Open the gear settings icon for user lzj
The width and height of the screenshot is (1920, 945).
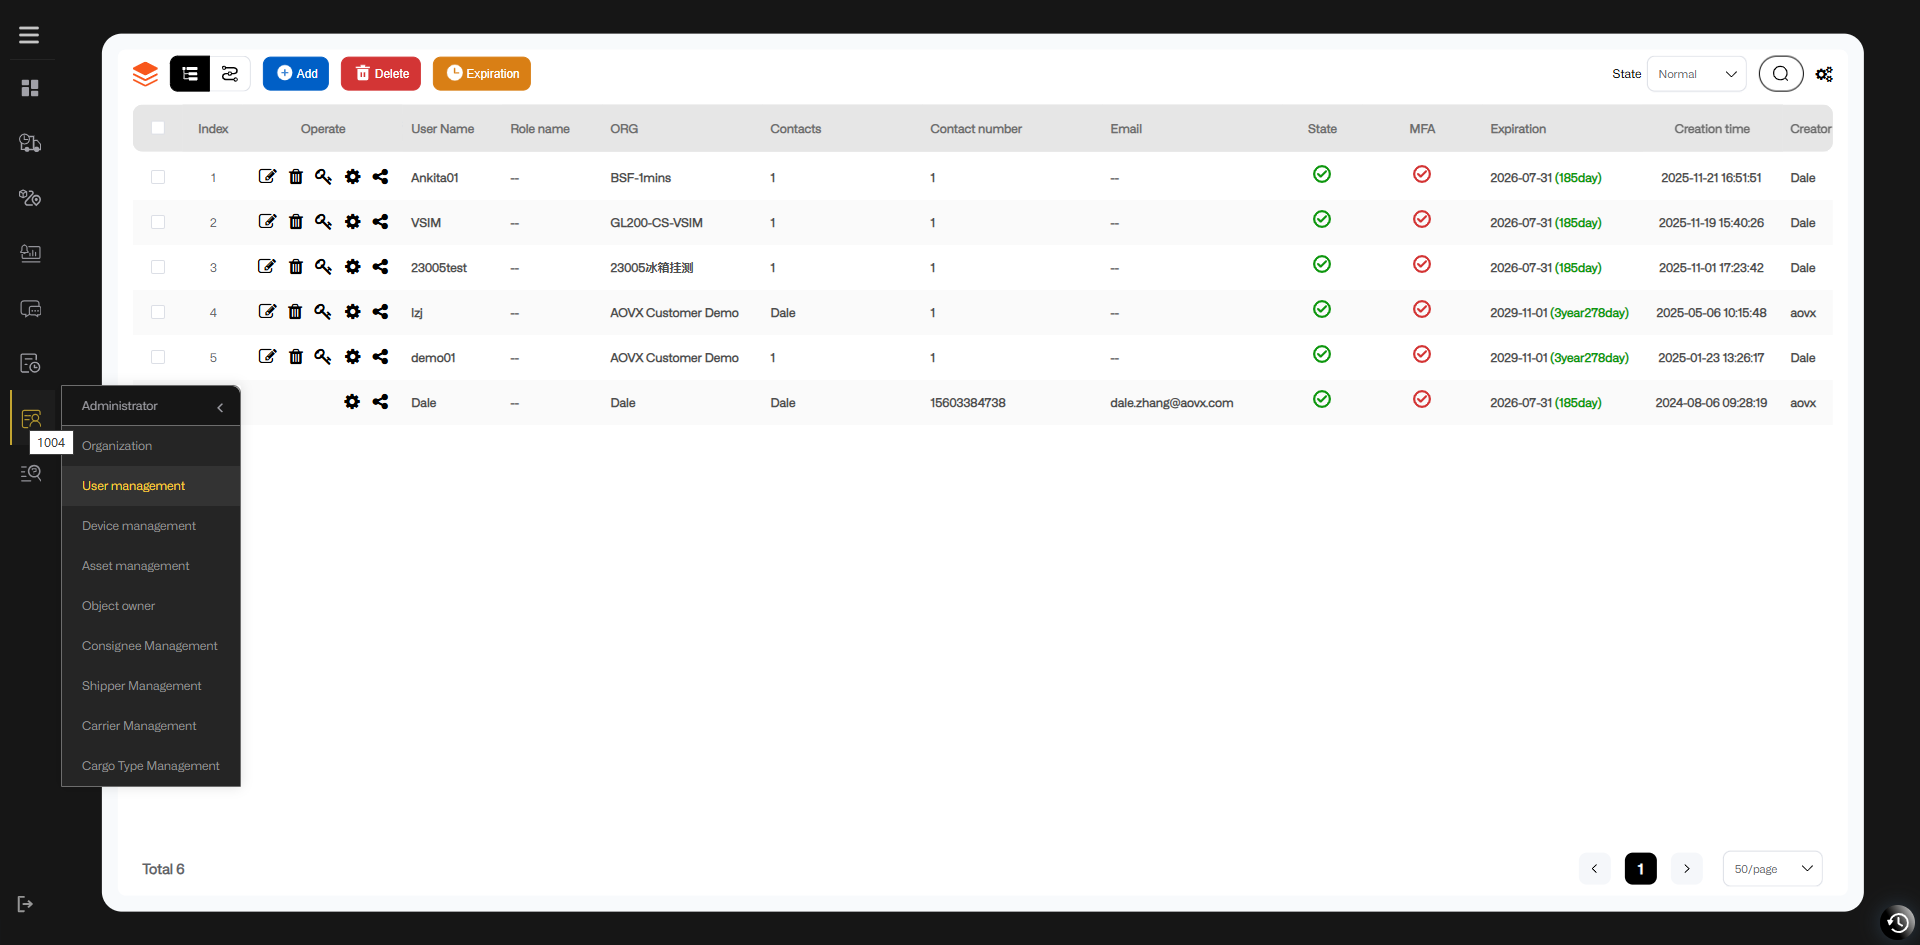pos(352,312)
